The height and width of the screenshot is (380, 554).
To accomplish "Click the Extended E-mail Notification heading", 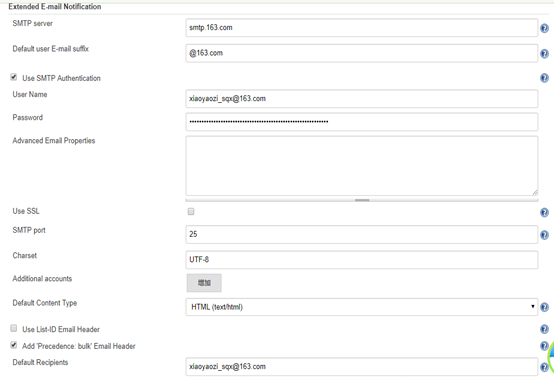I will point(55,6).
